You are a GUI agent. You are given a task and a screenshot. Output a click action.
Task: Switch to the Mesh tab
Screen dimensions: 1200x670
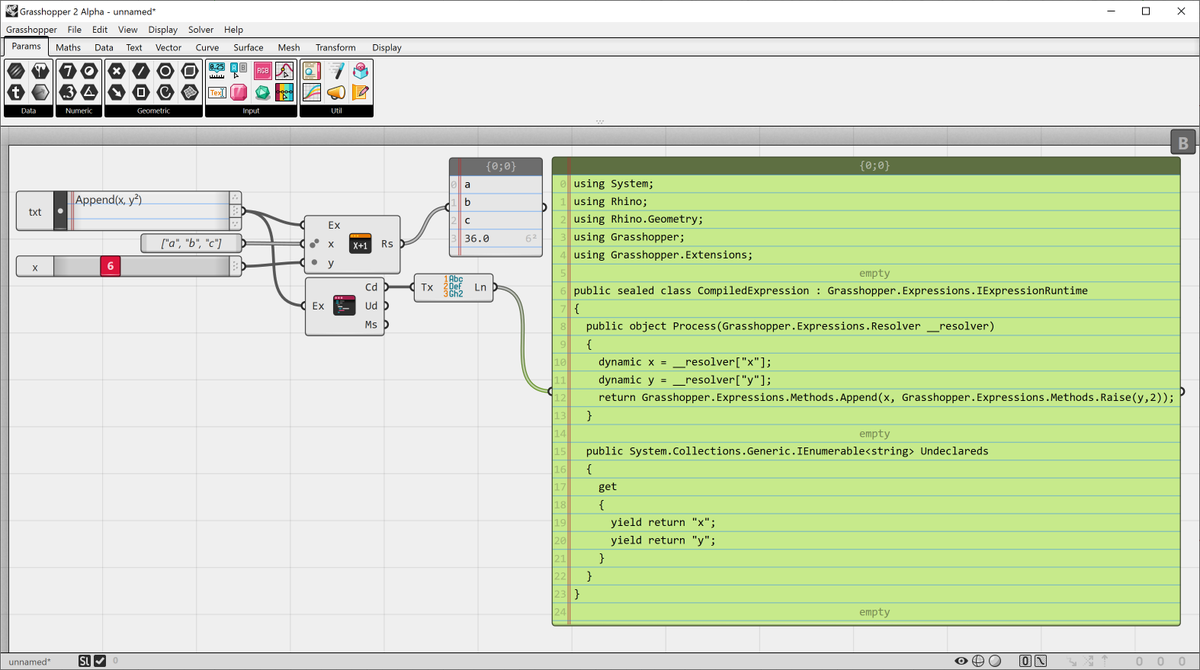289,47
